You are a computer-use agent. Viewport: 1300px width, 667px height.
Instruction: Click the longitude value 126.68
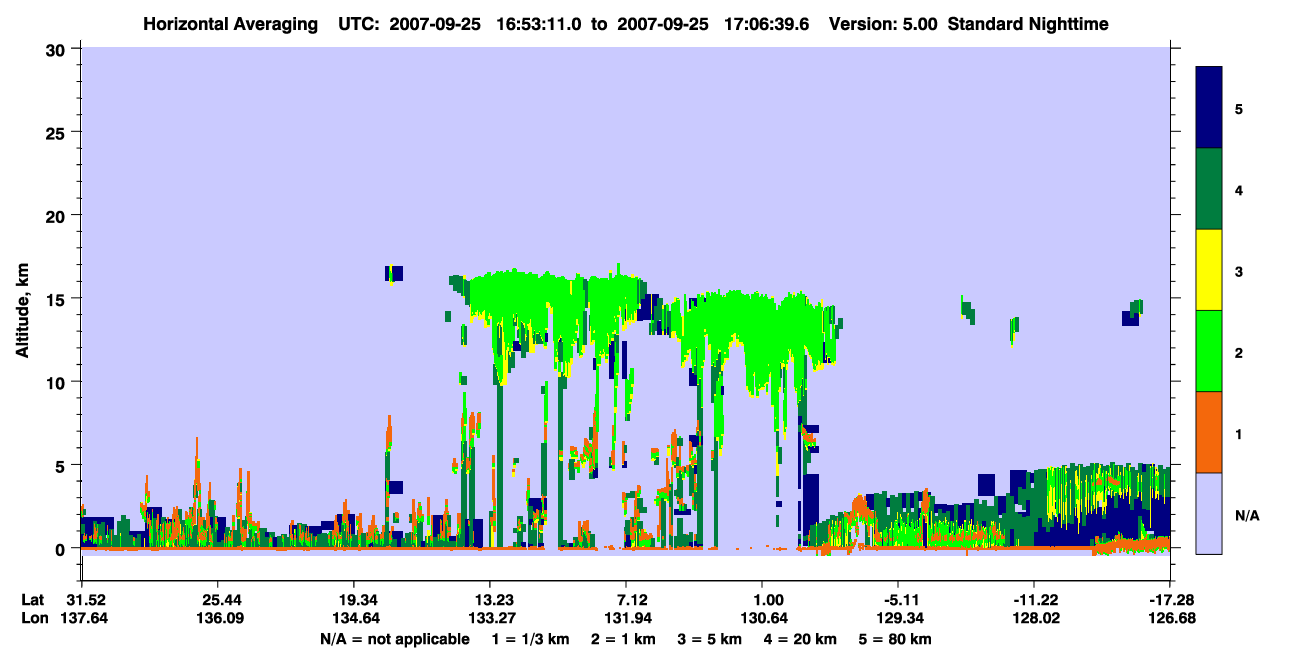[1170, 618]
